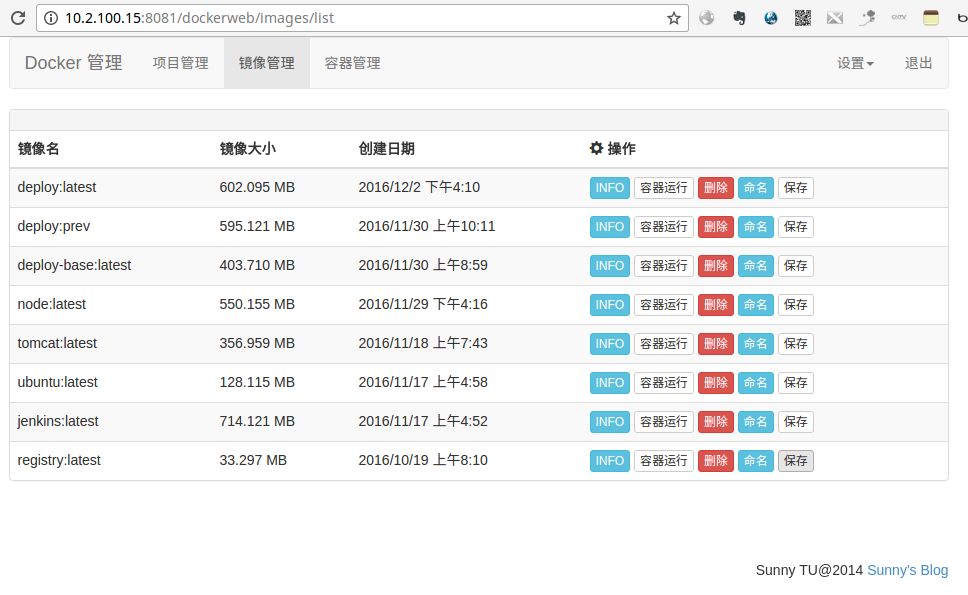968x595 pixels.
Task: Run container from ubuntu:latest image
Action: click(664, 383)
